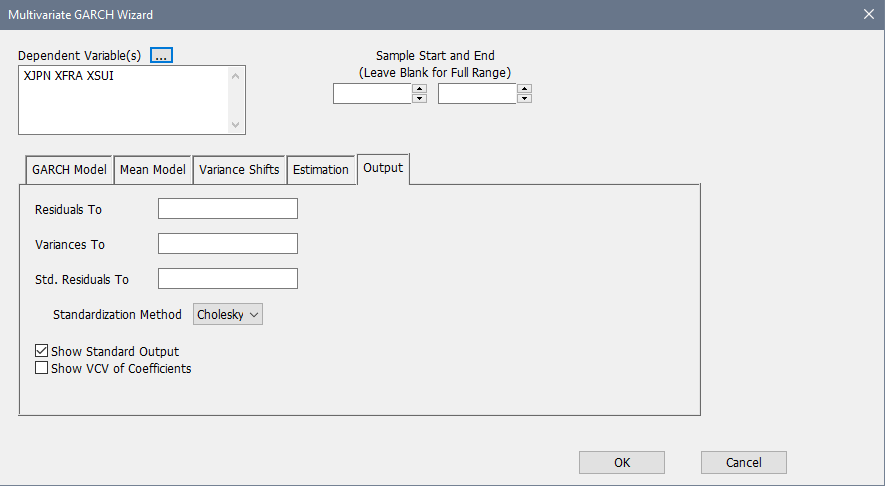The image size is (885, 486).
Task: Go to the Variance Shifts tab
Action: point(239,170)
